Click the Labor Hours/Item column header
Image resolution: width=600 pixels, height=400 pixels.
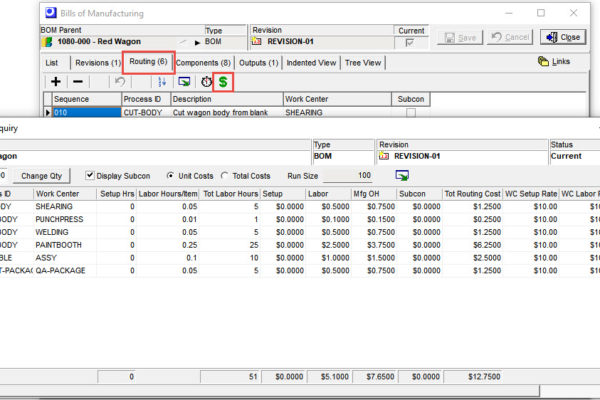(x=168, y=194)
